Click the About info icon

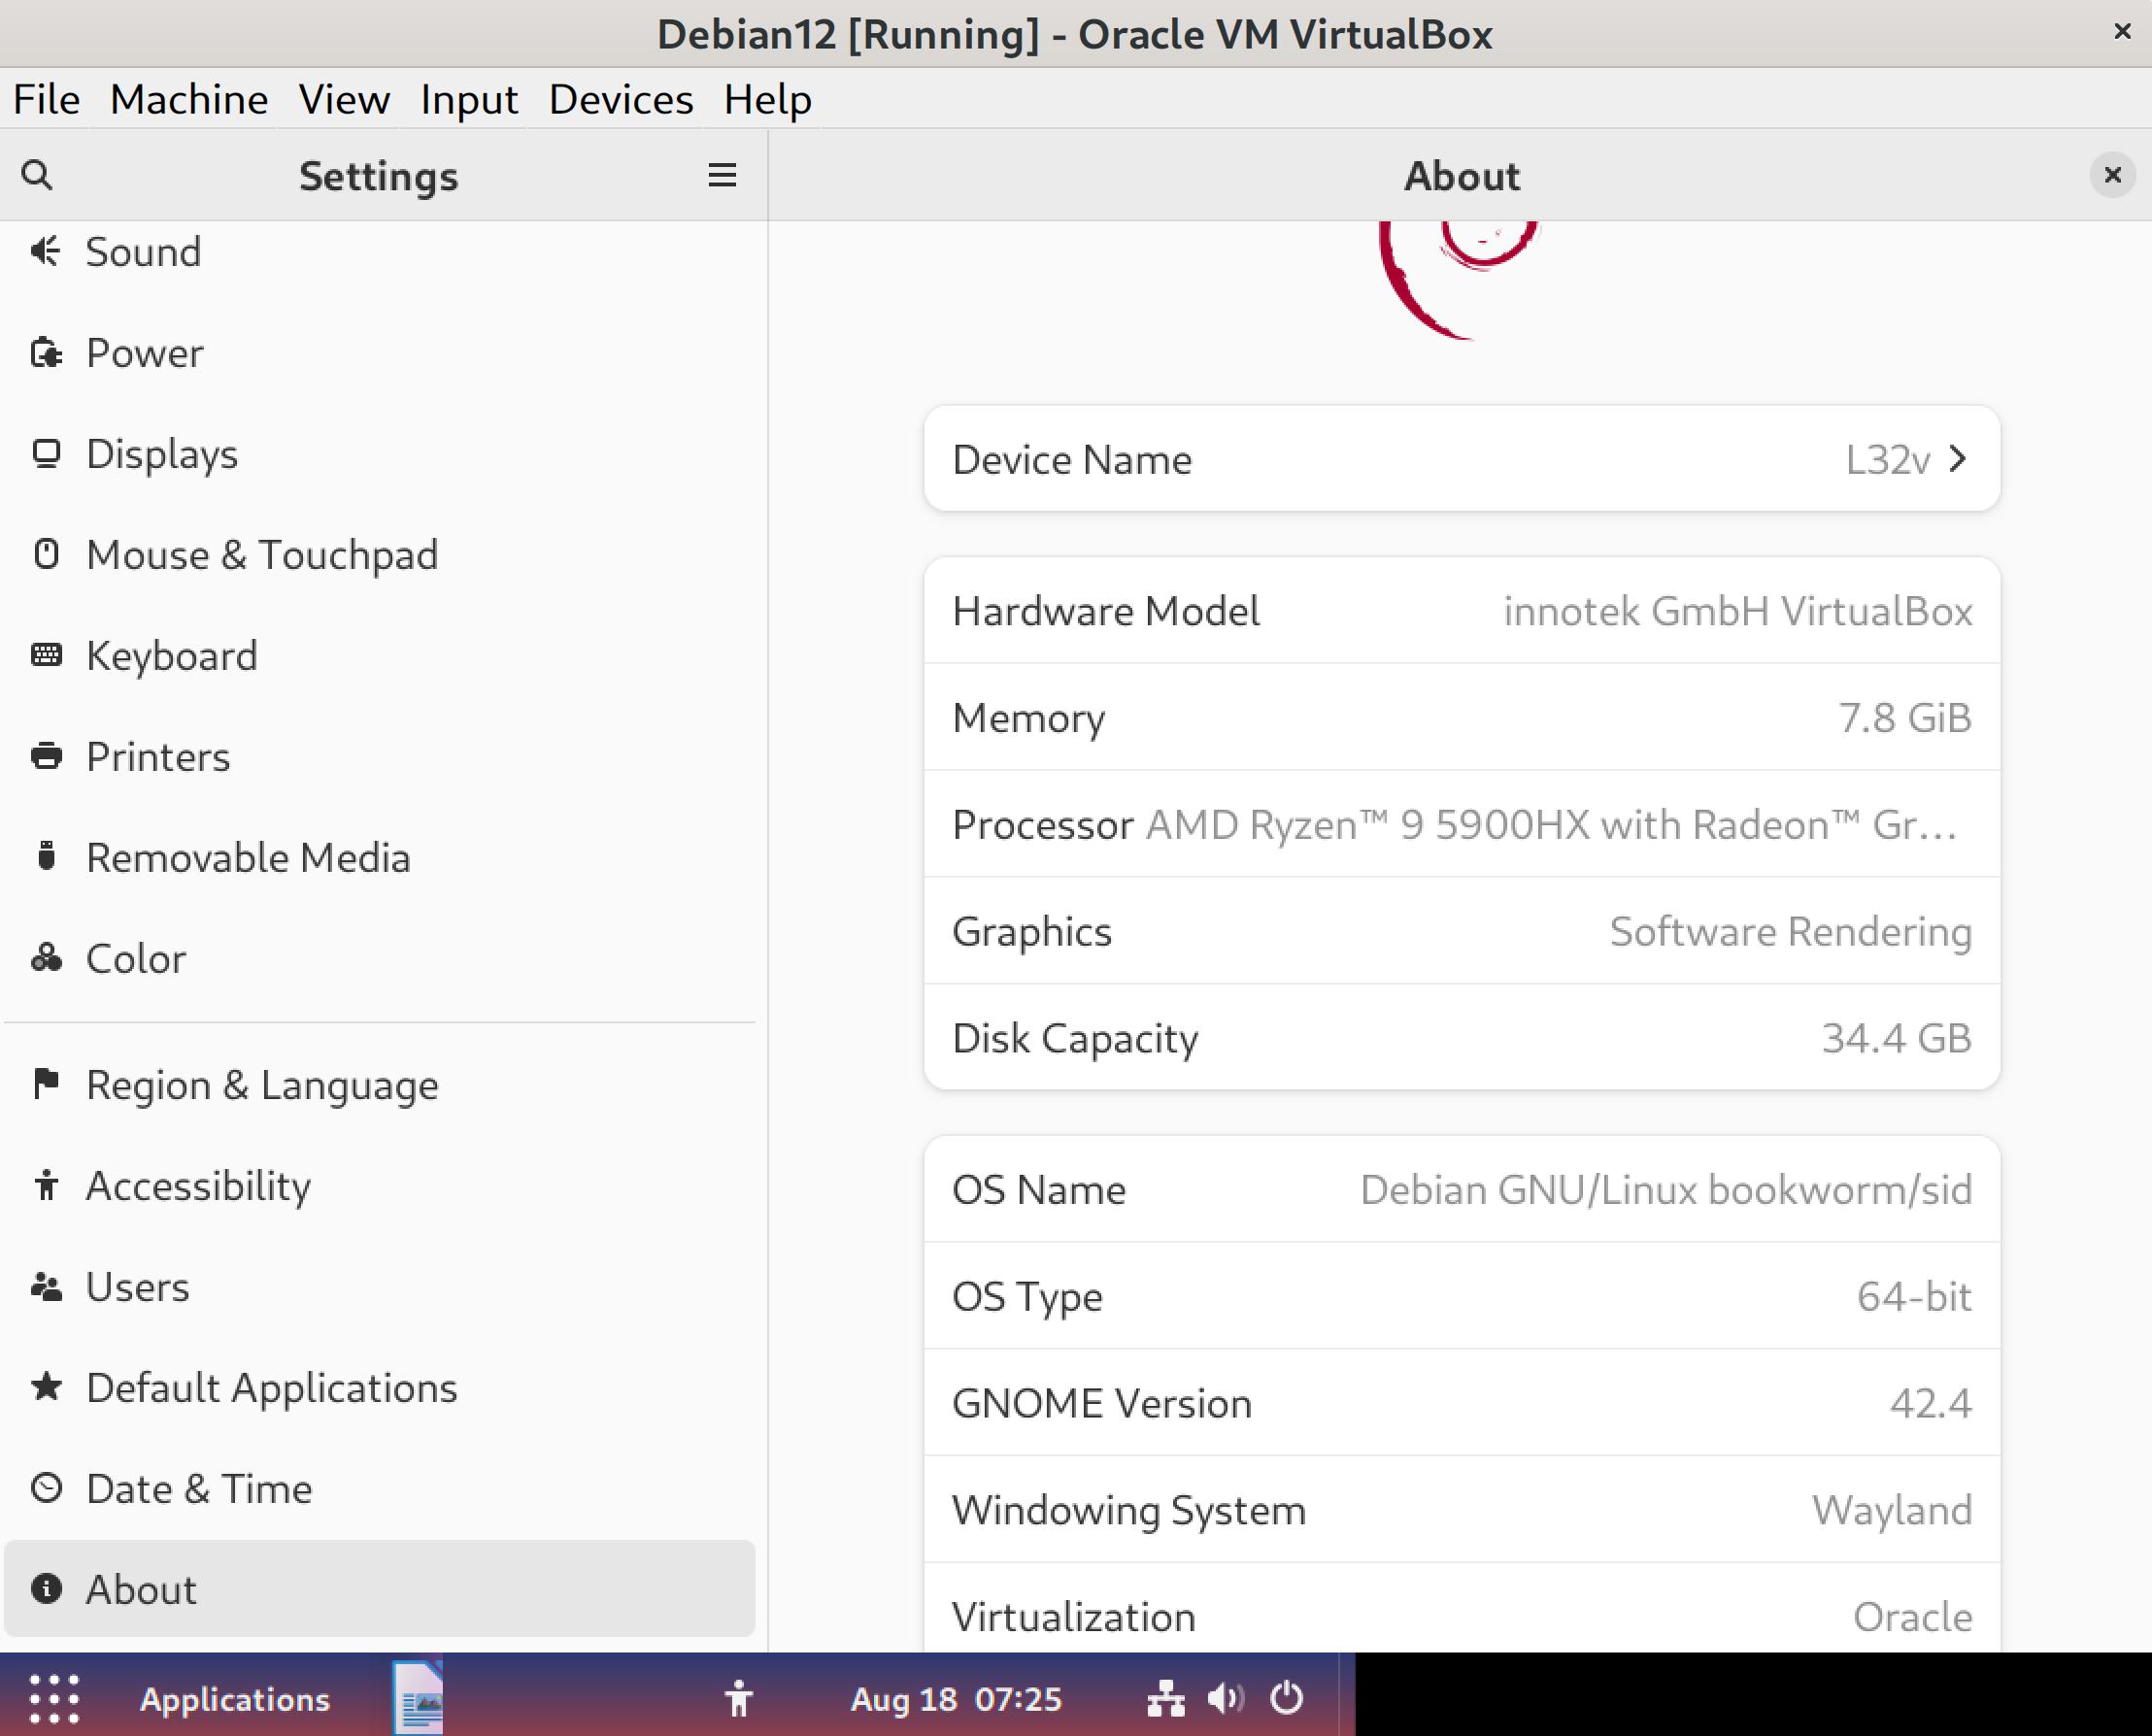46,1589
